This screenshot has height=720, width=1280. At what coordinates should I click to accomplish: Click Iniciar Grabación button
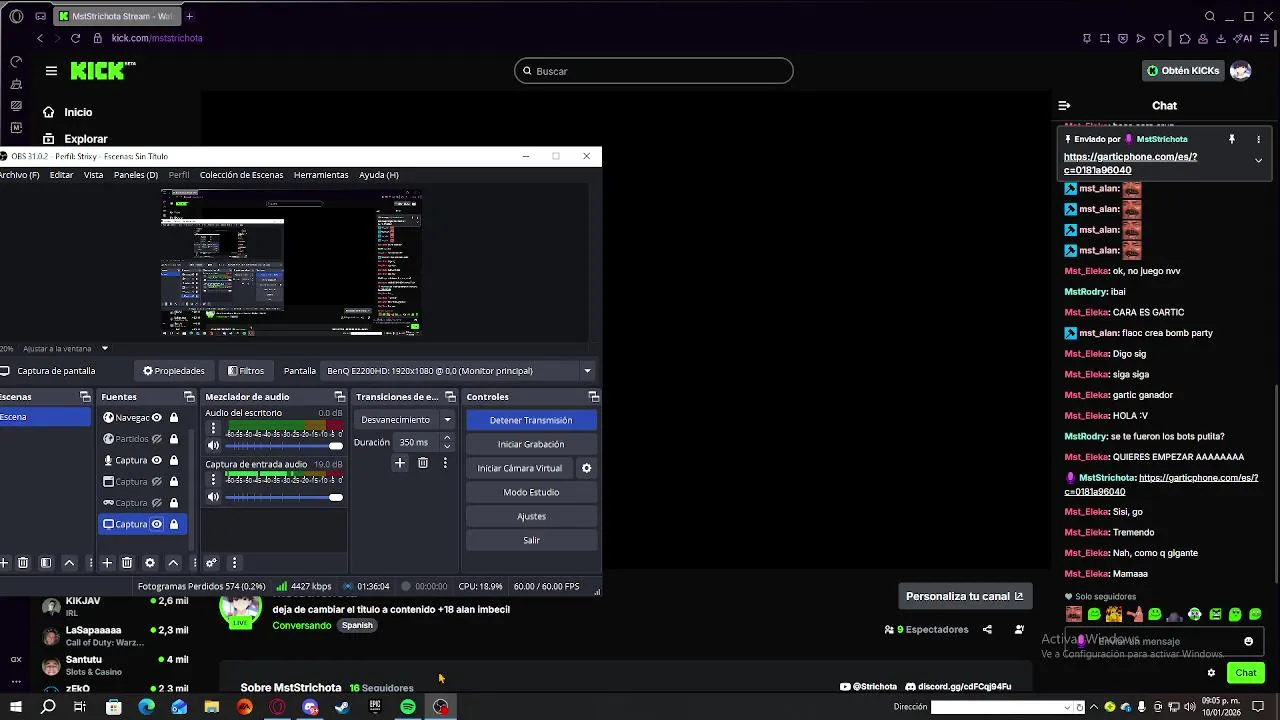click(x=531, y=444)
